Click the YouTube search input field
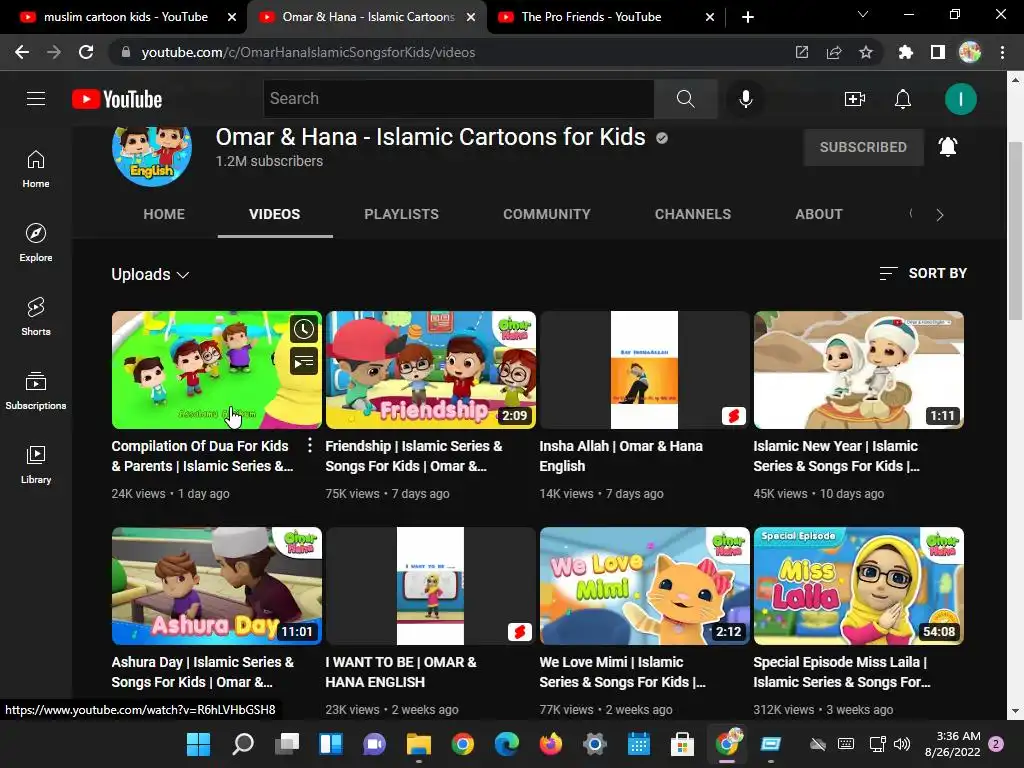The image size is (1024, 768). (458, 99)
